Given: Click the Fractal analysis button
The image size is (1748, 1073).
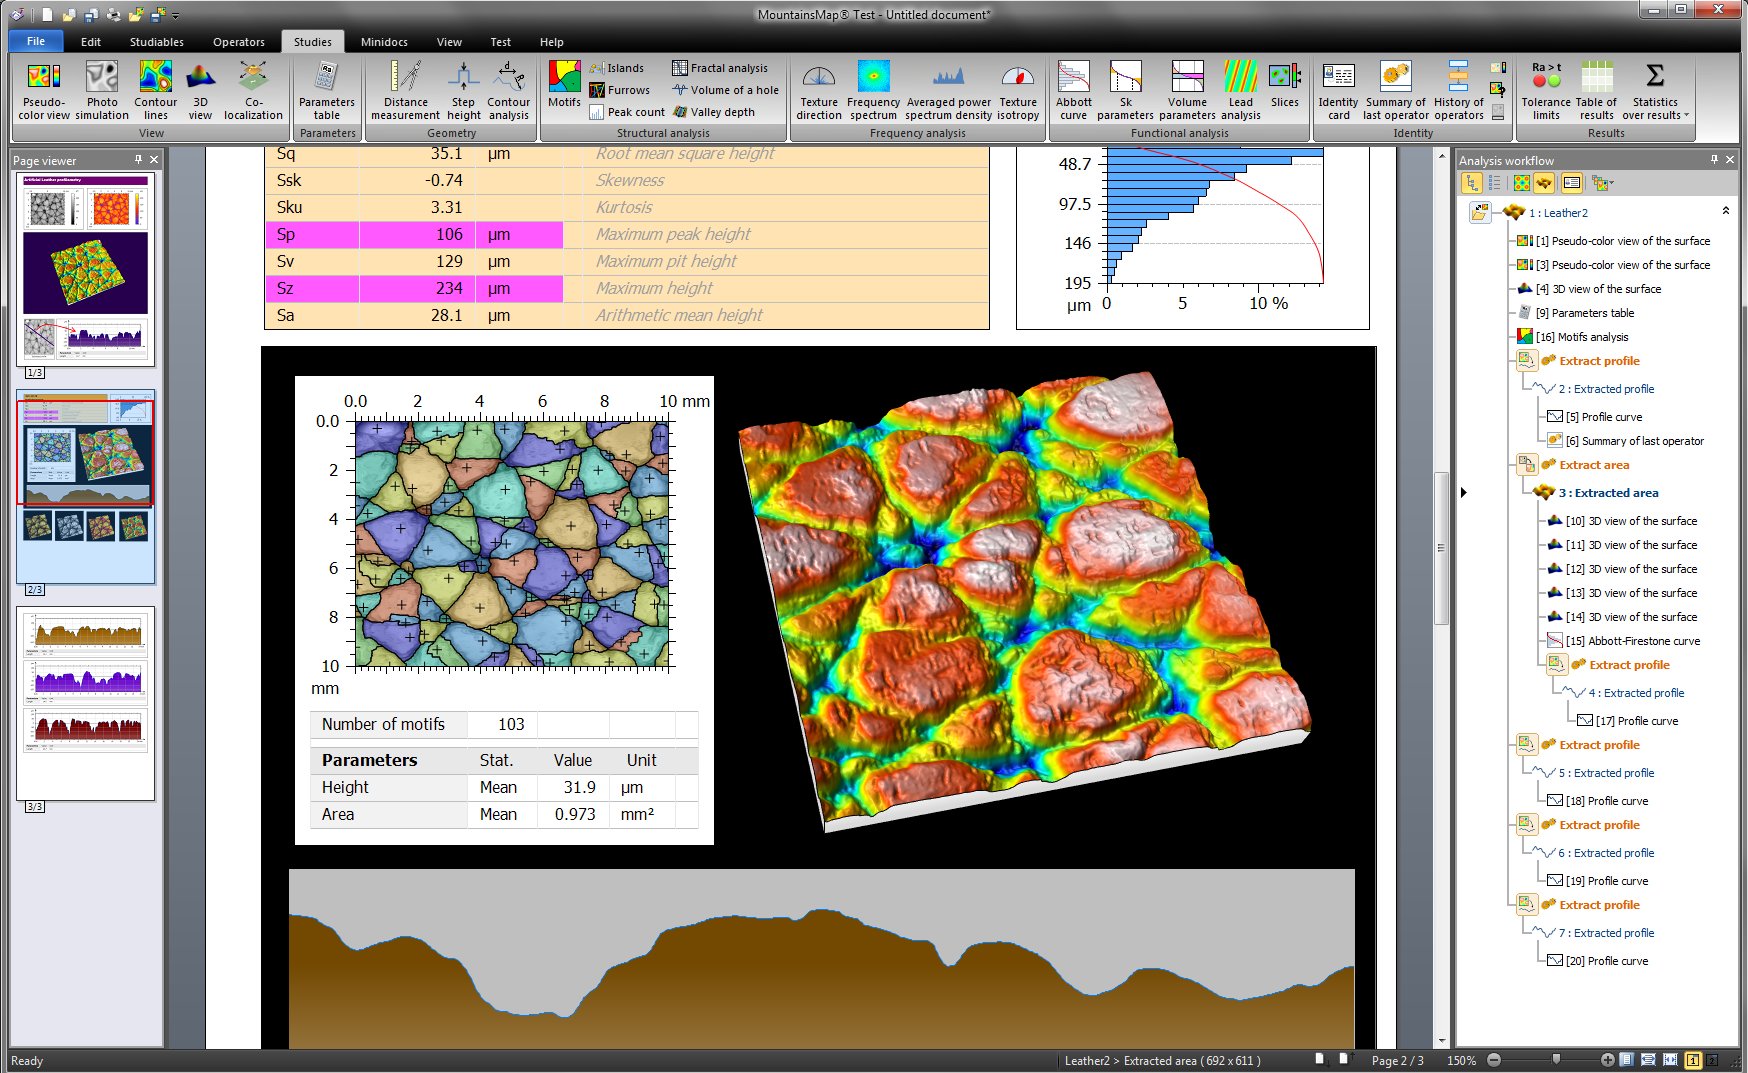Looking at the screenshot, I should (720, 68).
